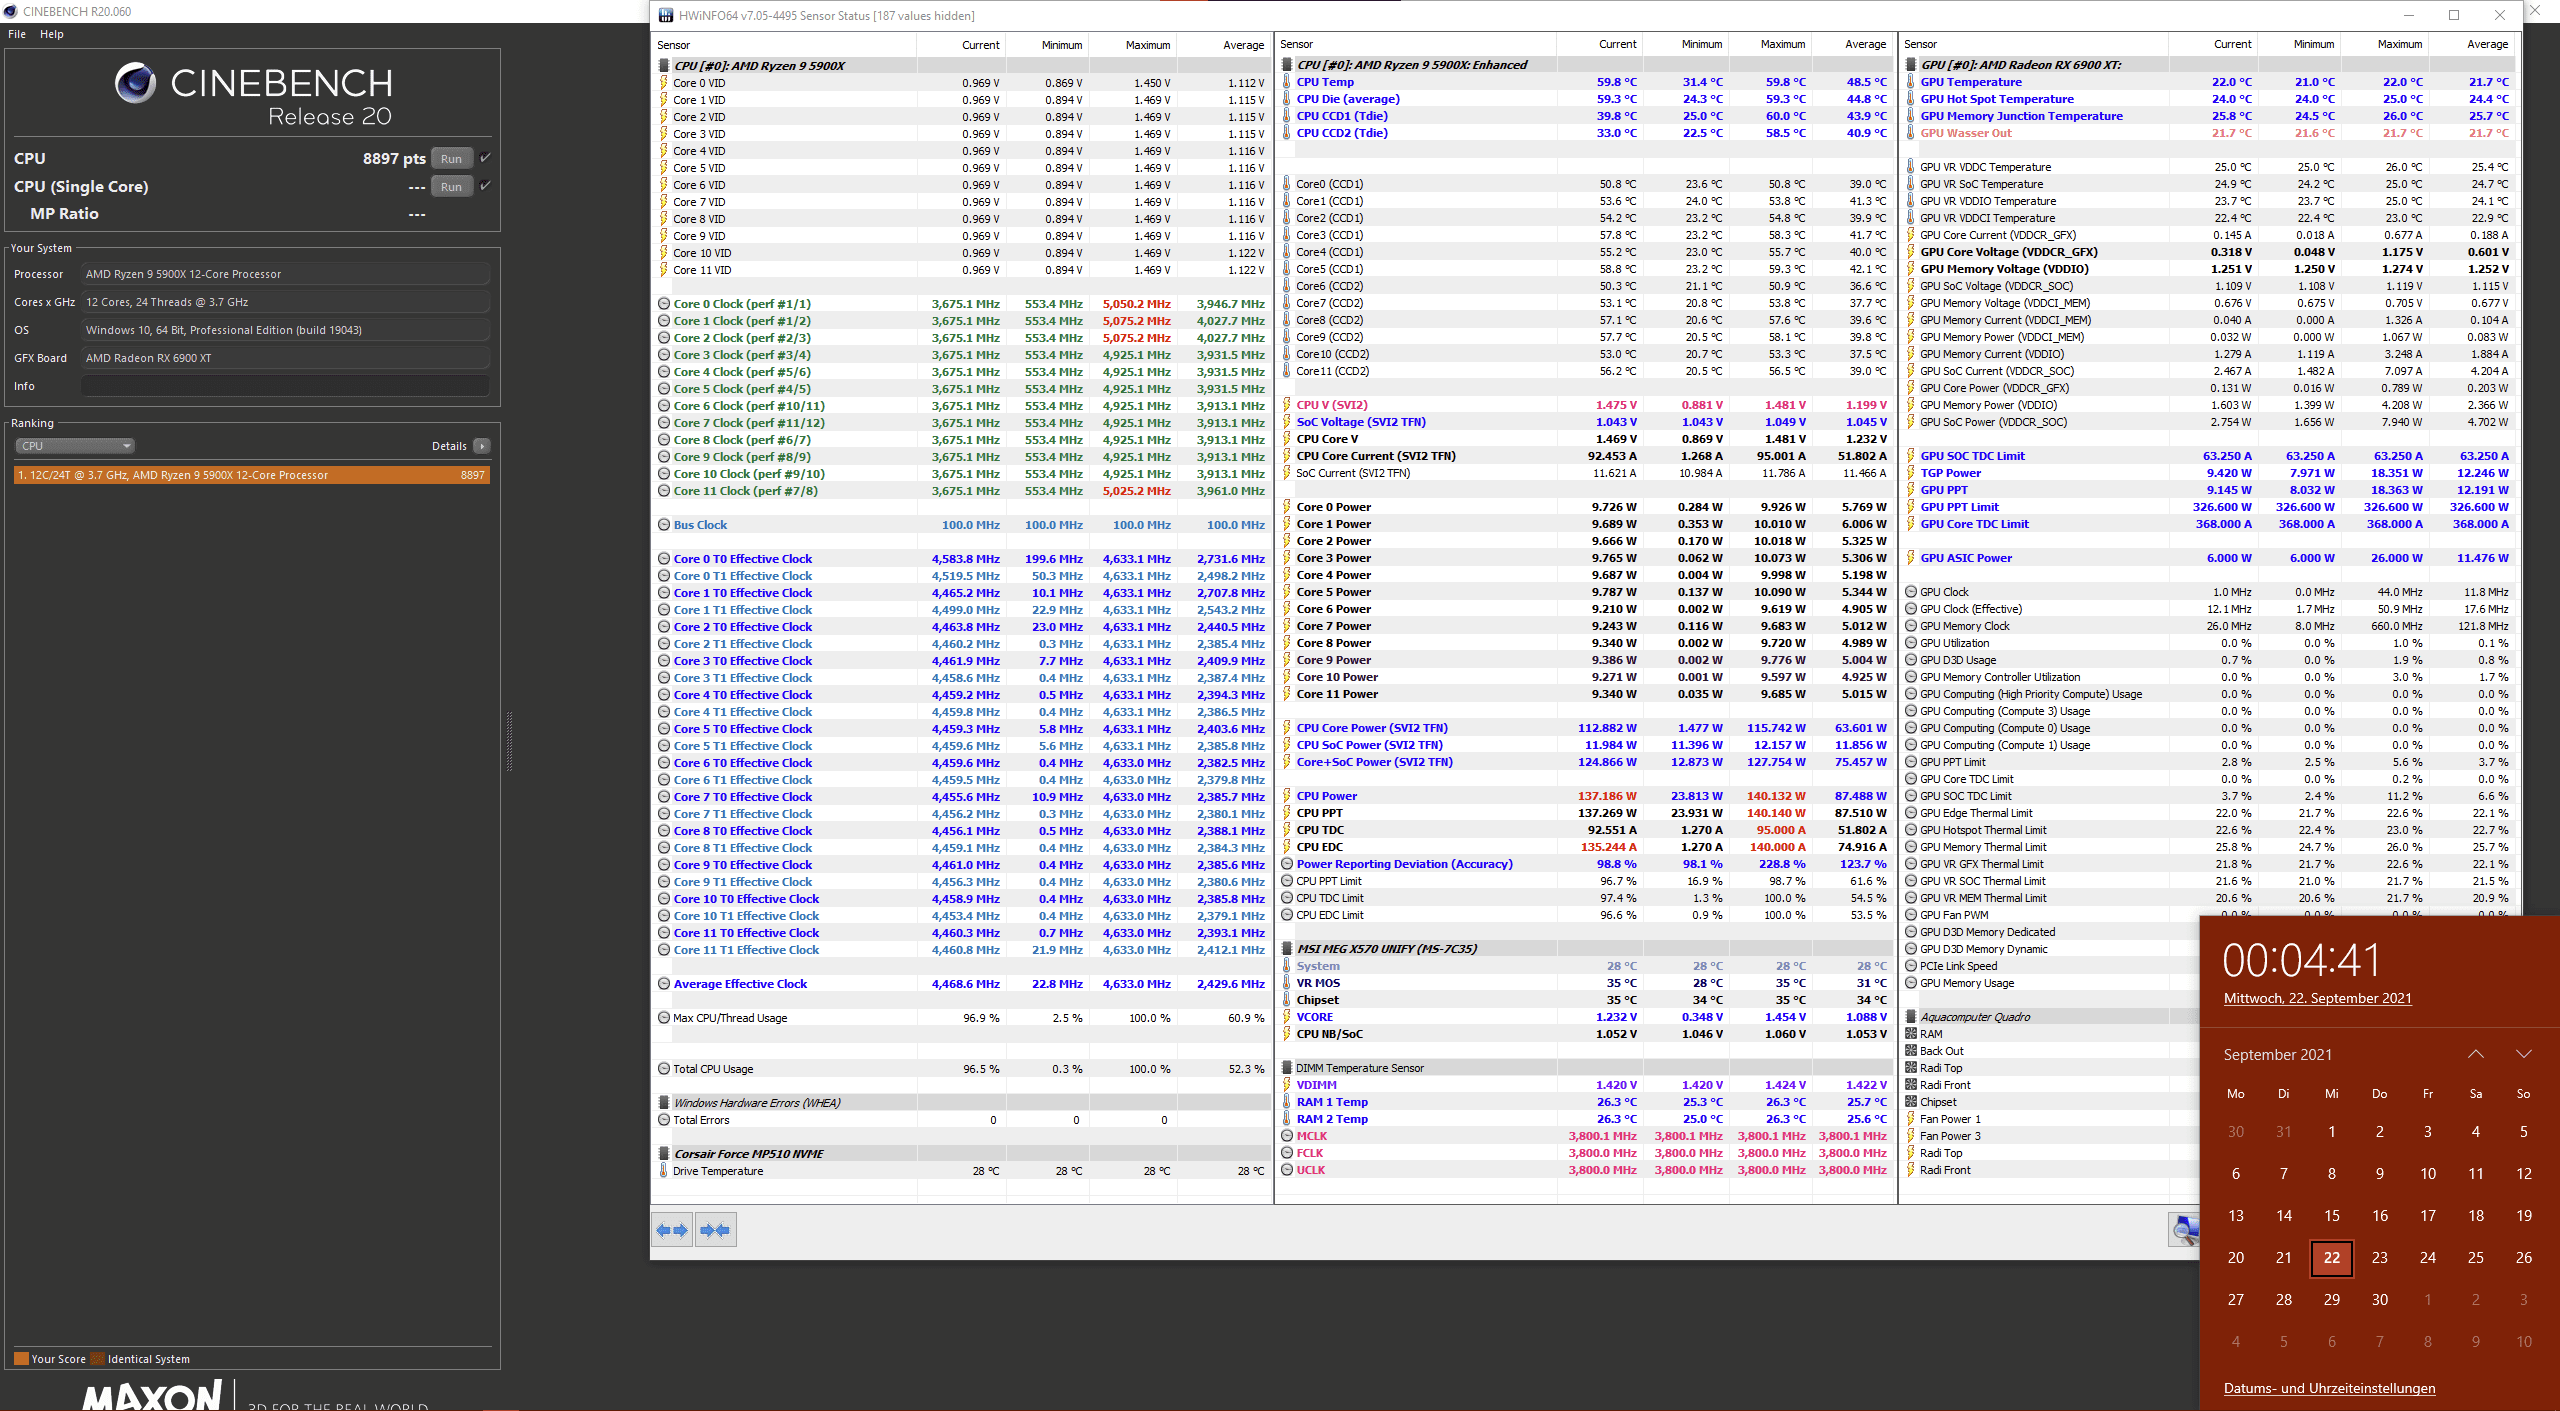
Task: Click the Identical System legend swatch
Action: [x=98, y=1359]
